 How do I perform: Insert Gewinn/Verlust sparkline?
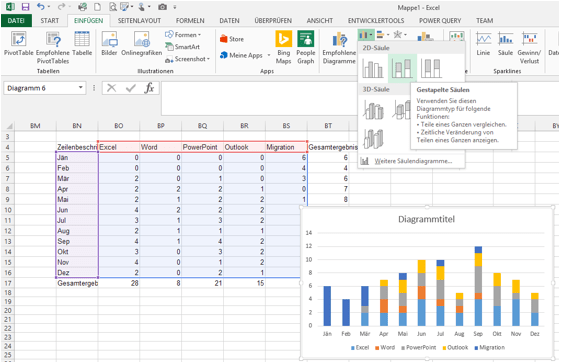(529, 48)
